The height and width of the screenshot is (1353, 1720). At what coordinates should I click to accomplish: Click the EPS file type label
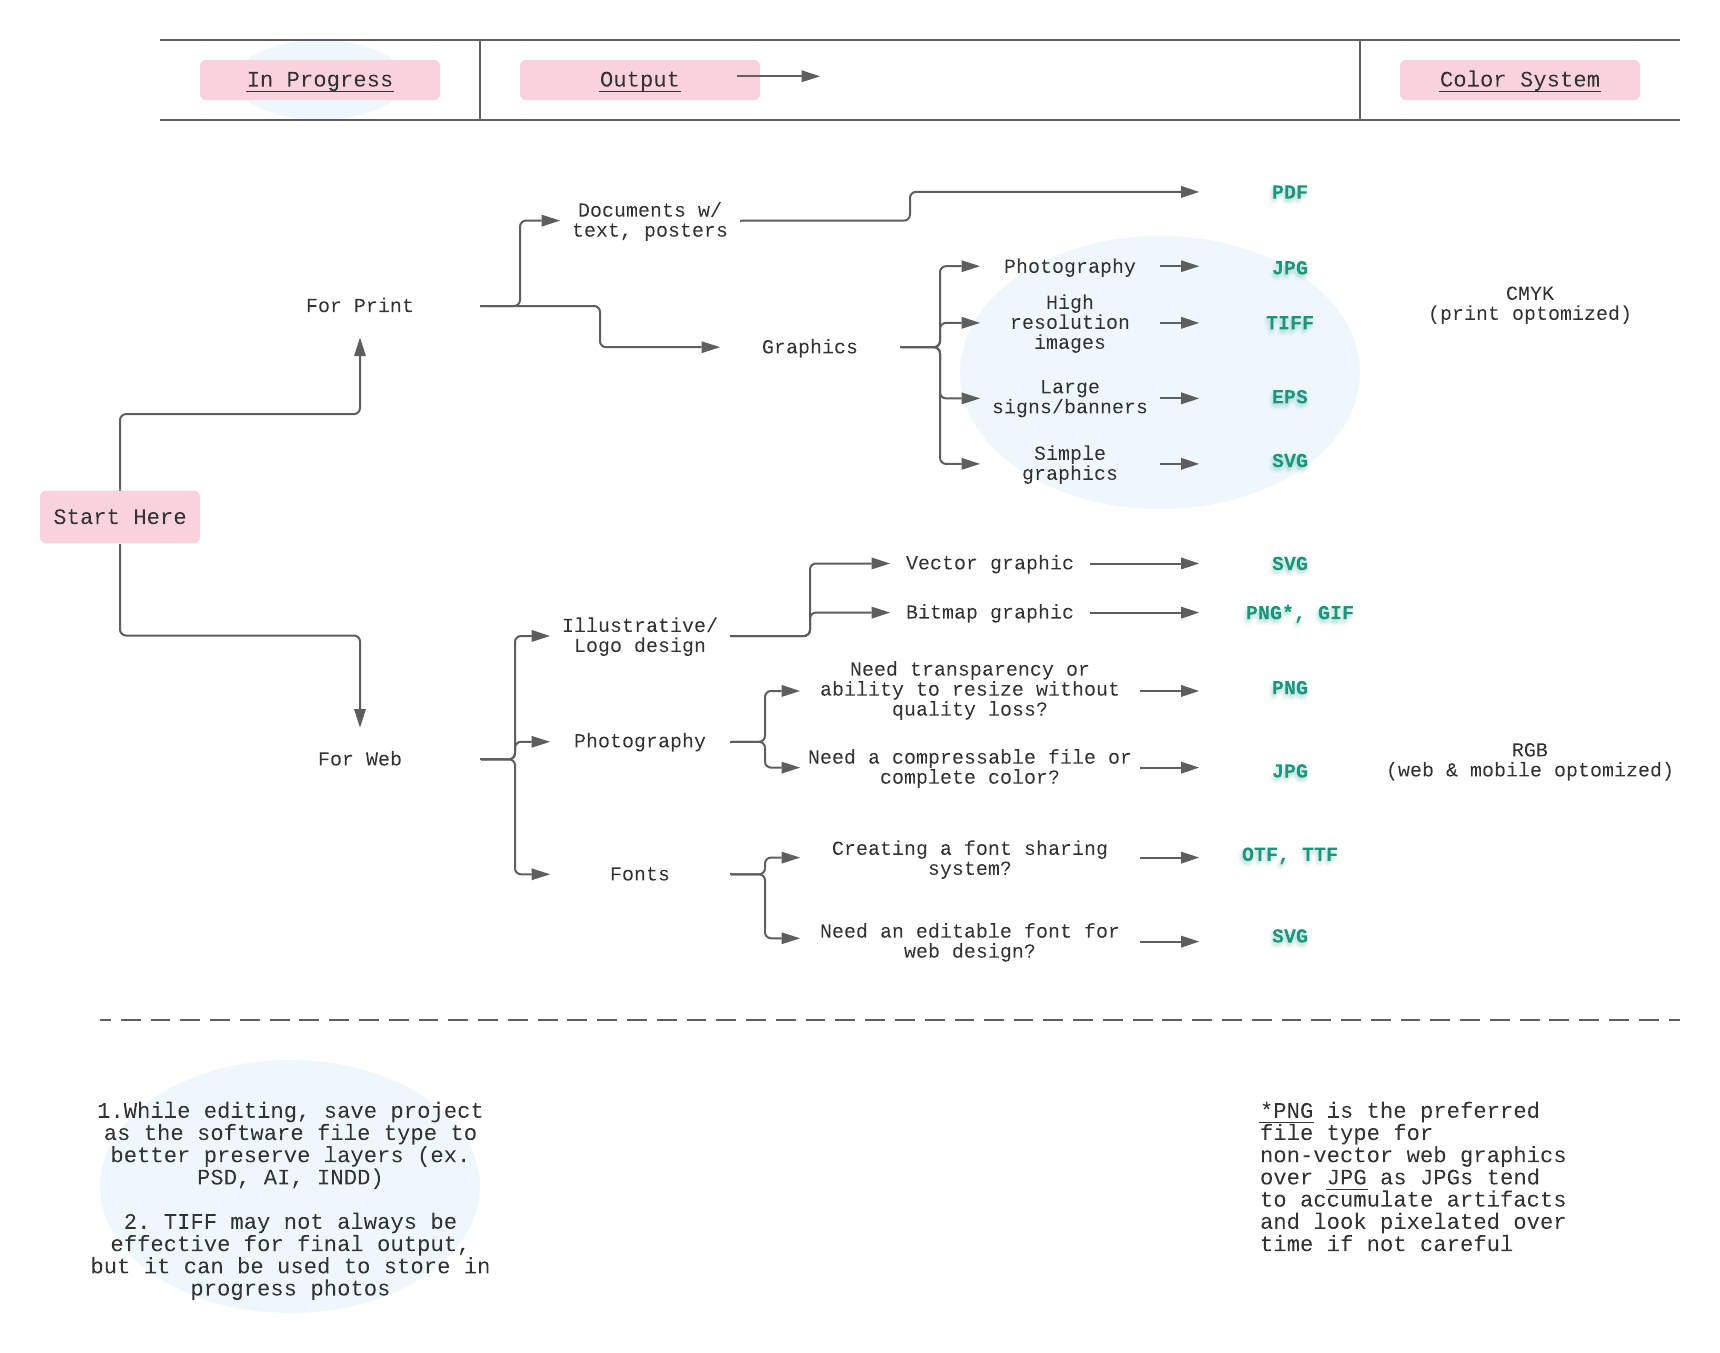1289,397
